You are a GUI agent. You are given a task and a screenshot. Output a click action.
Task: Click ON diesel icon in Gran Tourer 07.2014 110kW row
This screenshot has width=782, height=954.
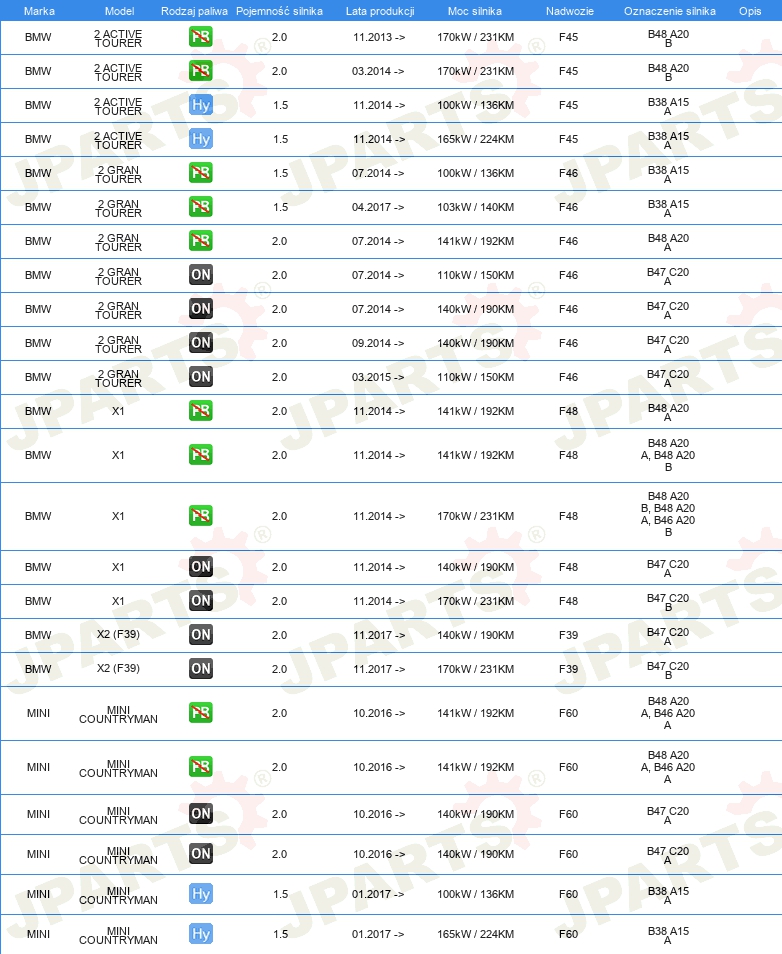pyautogui.click(x=201, y=275)
